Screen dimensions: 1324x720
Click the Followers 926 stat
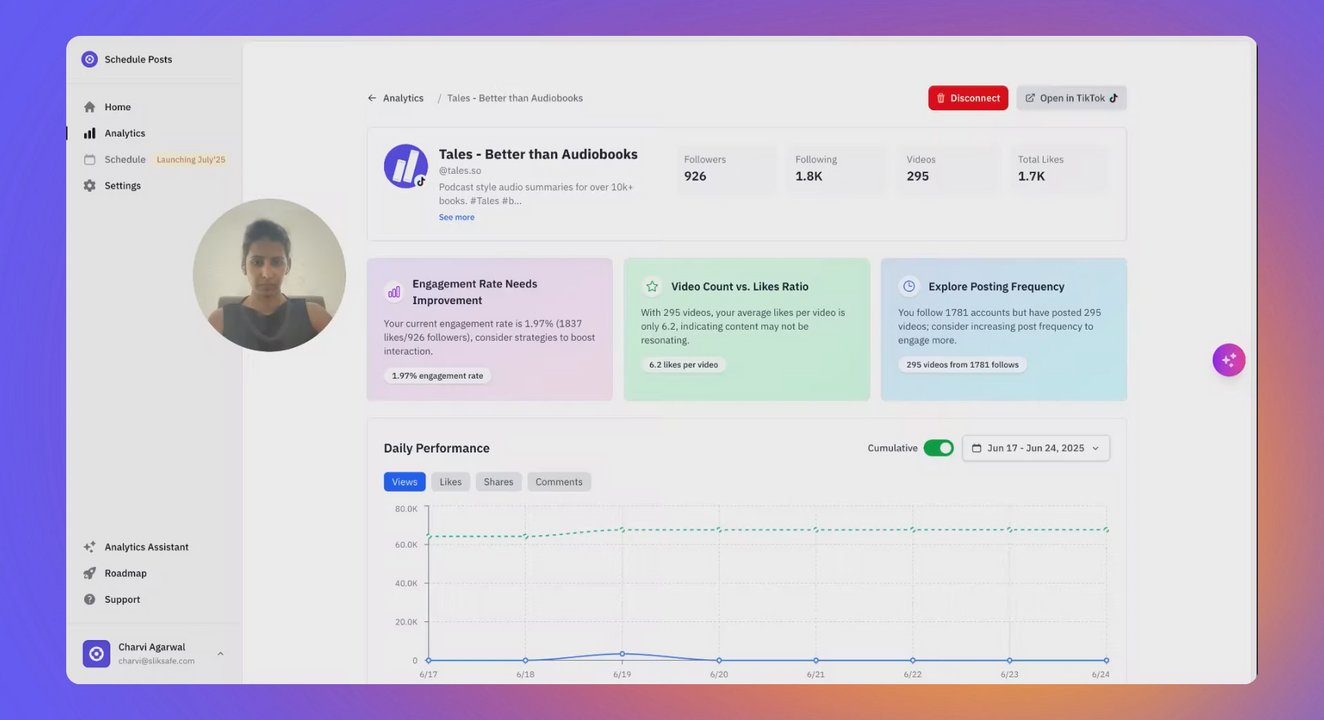(726, 168)
